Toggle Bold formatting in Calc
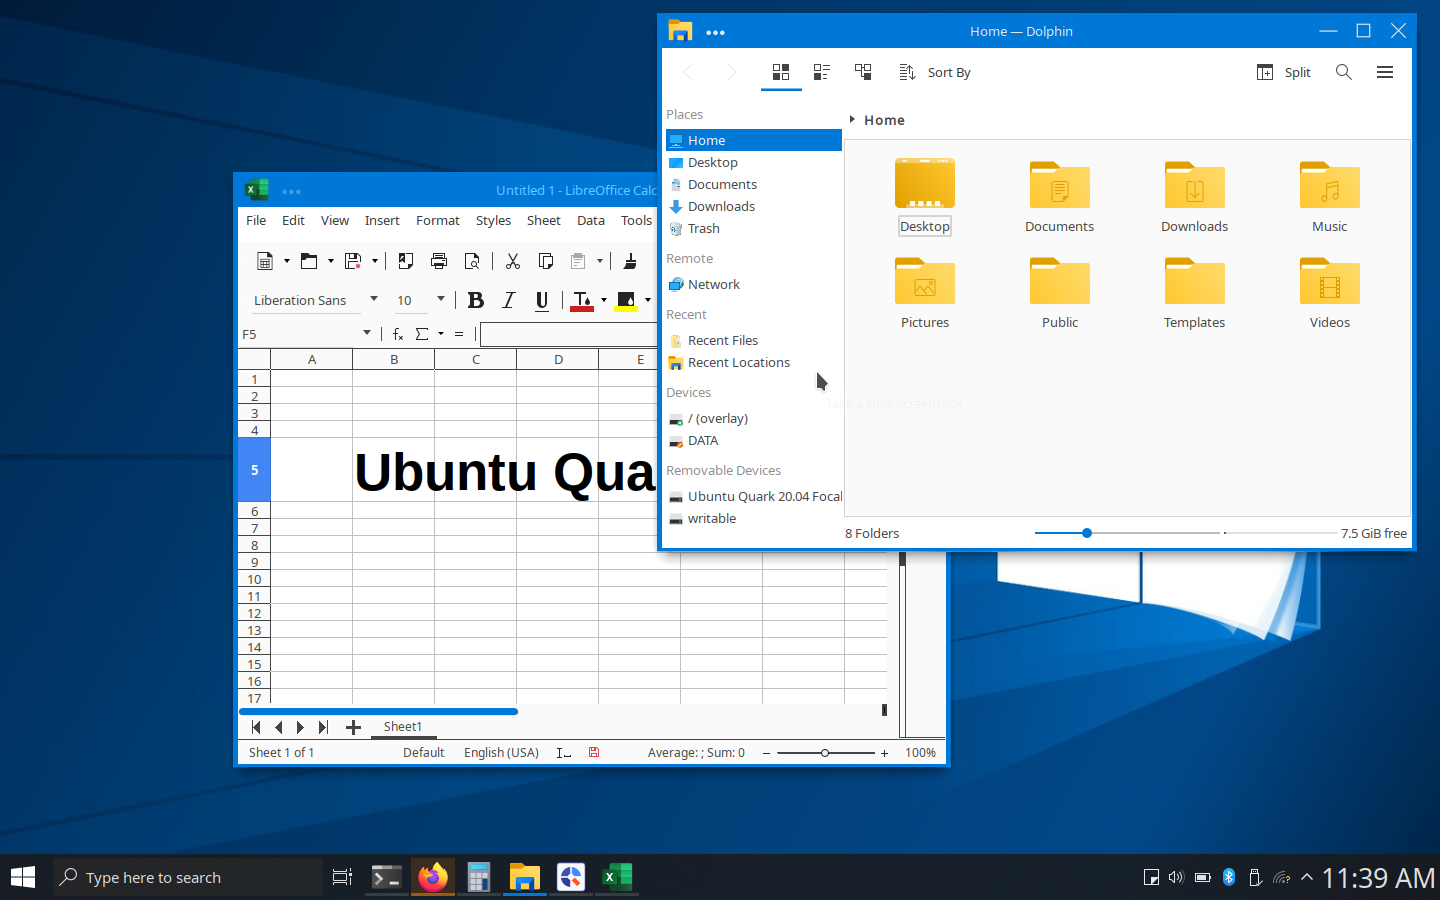 (x=476, y=300)
